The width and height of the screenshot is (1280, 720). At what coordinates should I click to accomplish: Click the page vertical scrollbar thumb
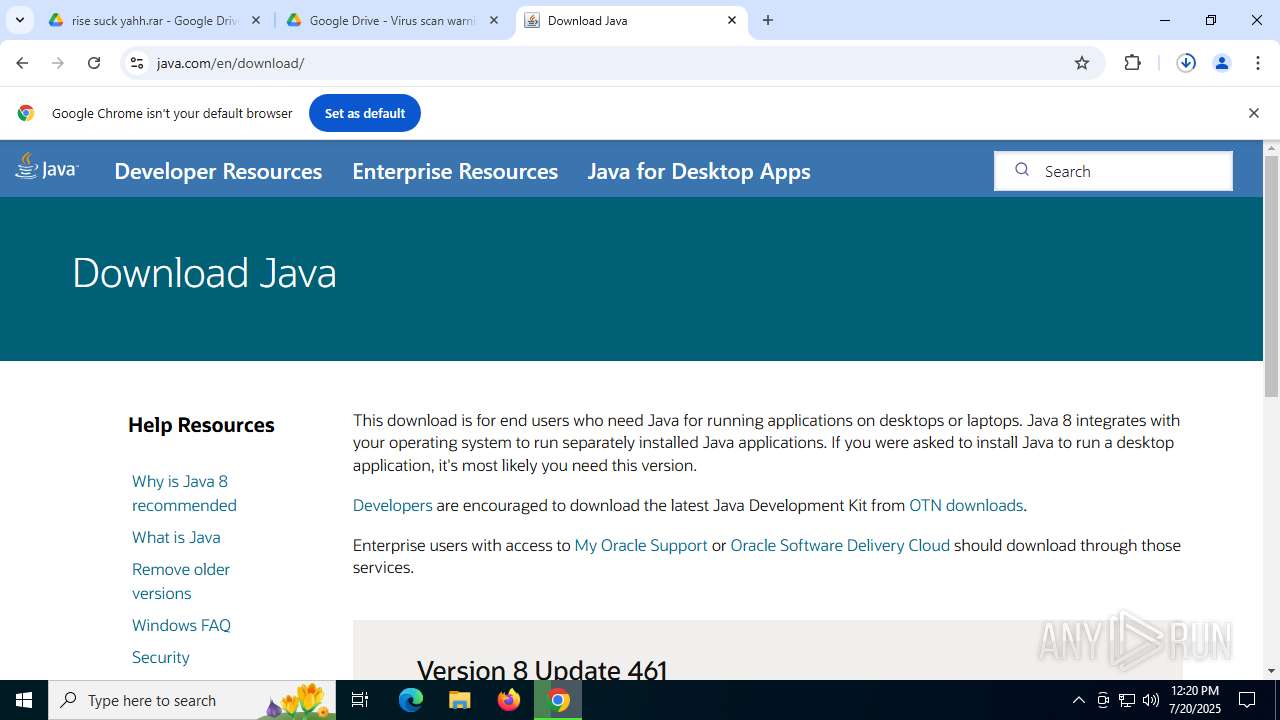1271,275
